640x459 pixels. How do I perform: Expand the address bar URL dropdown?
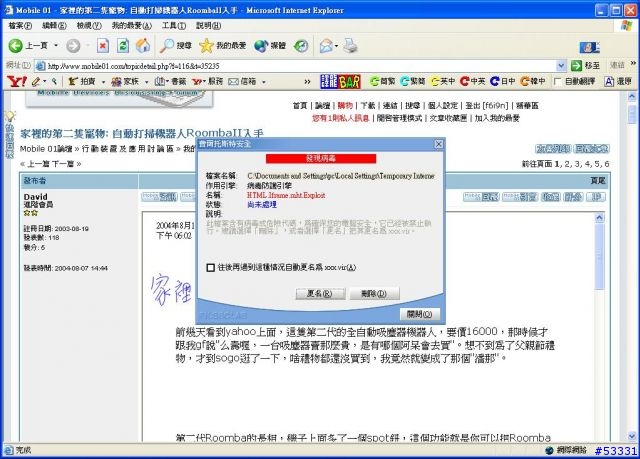coord(561,65)
